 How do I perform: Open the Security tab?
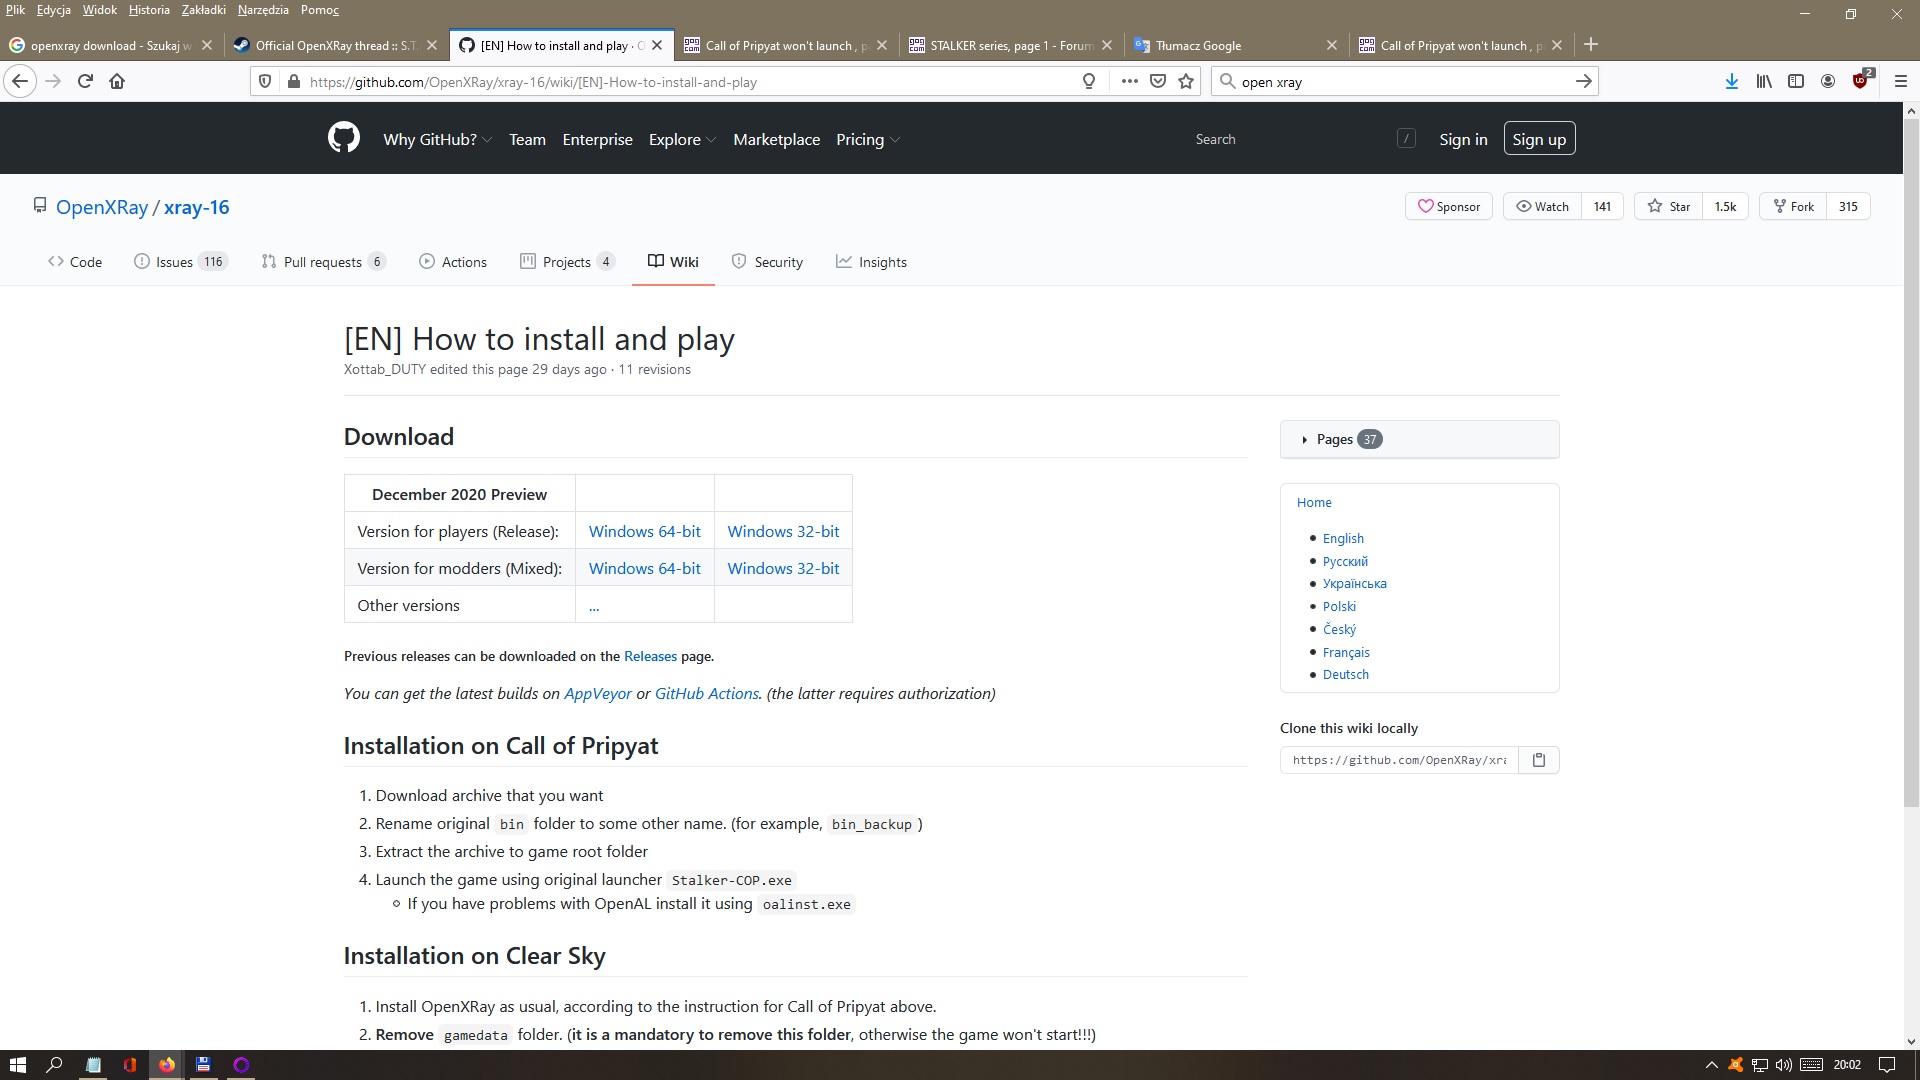point(767,262)
